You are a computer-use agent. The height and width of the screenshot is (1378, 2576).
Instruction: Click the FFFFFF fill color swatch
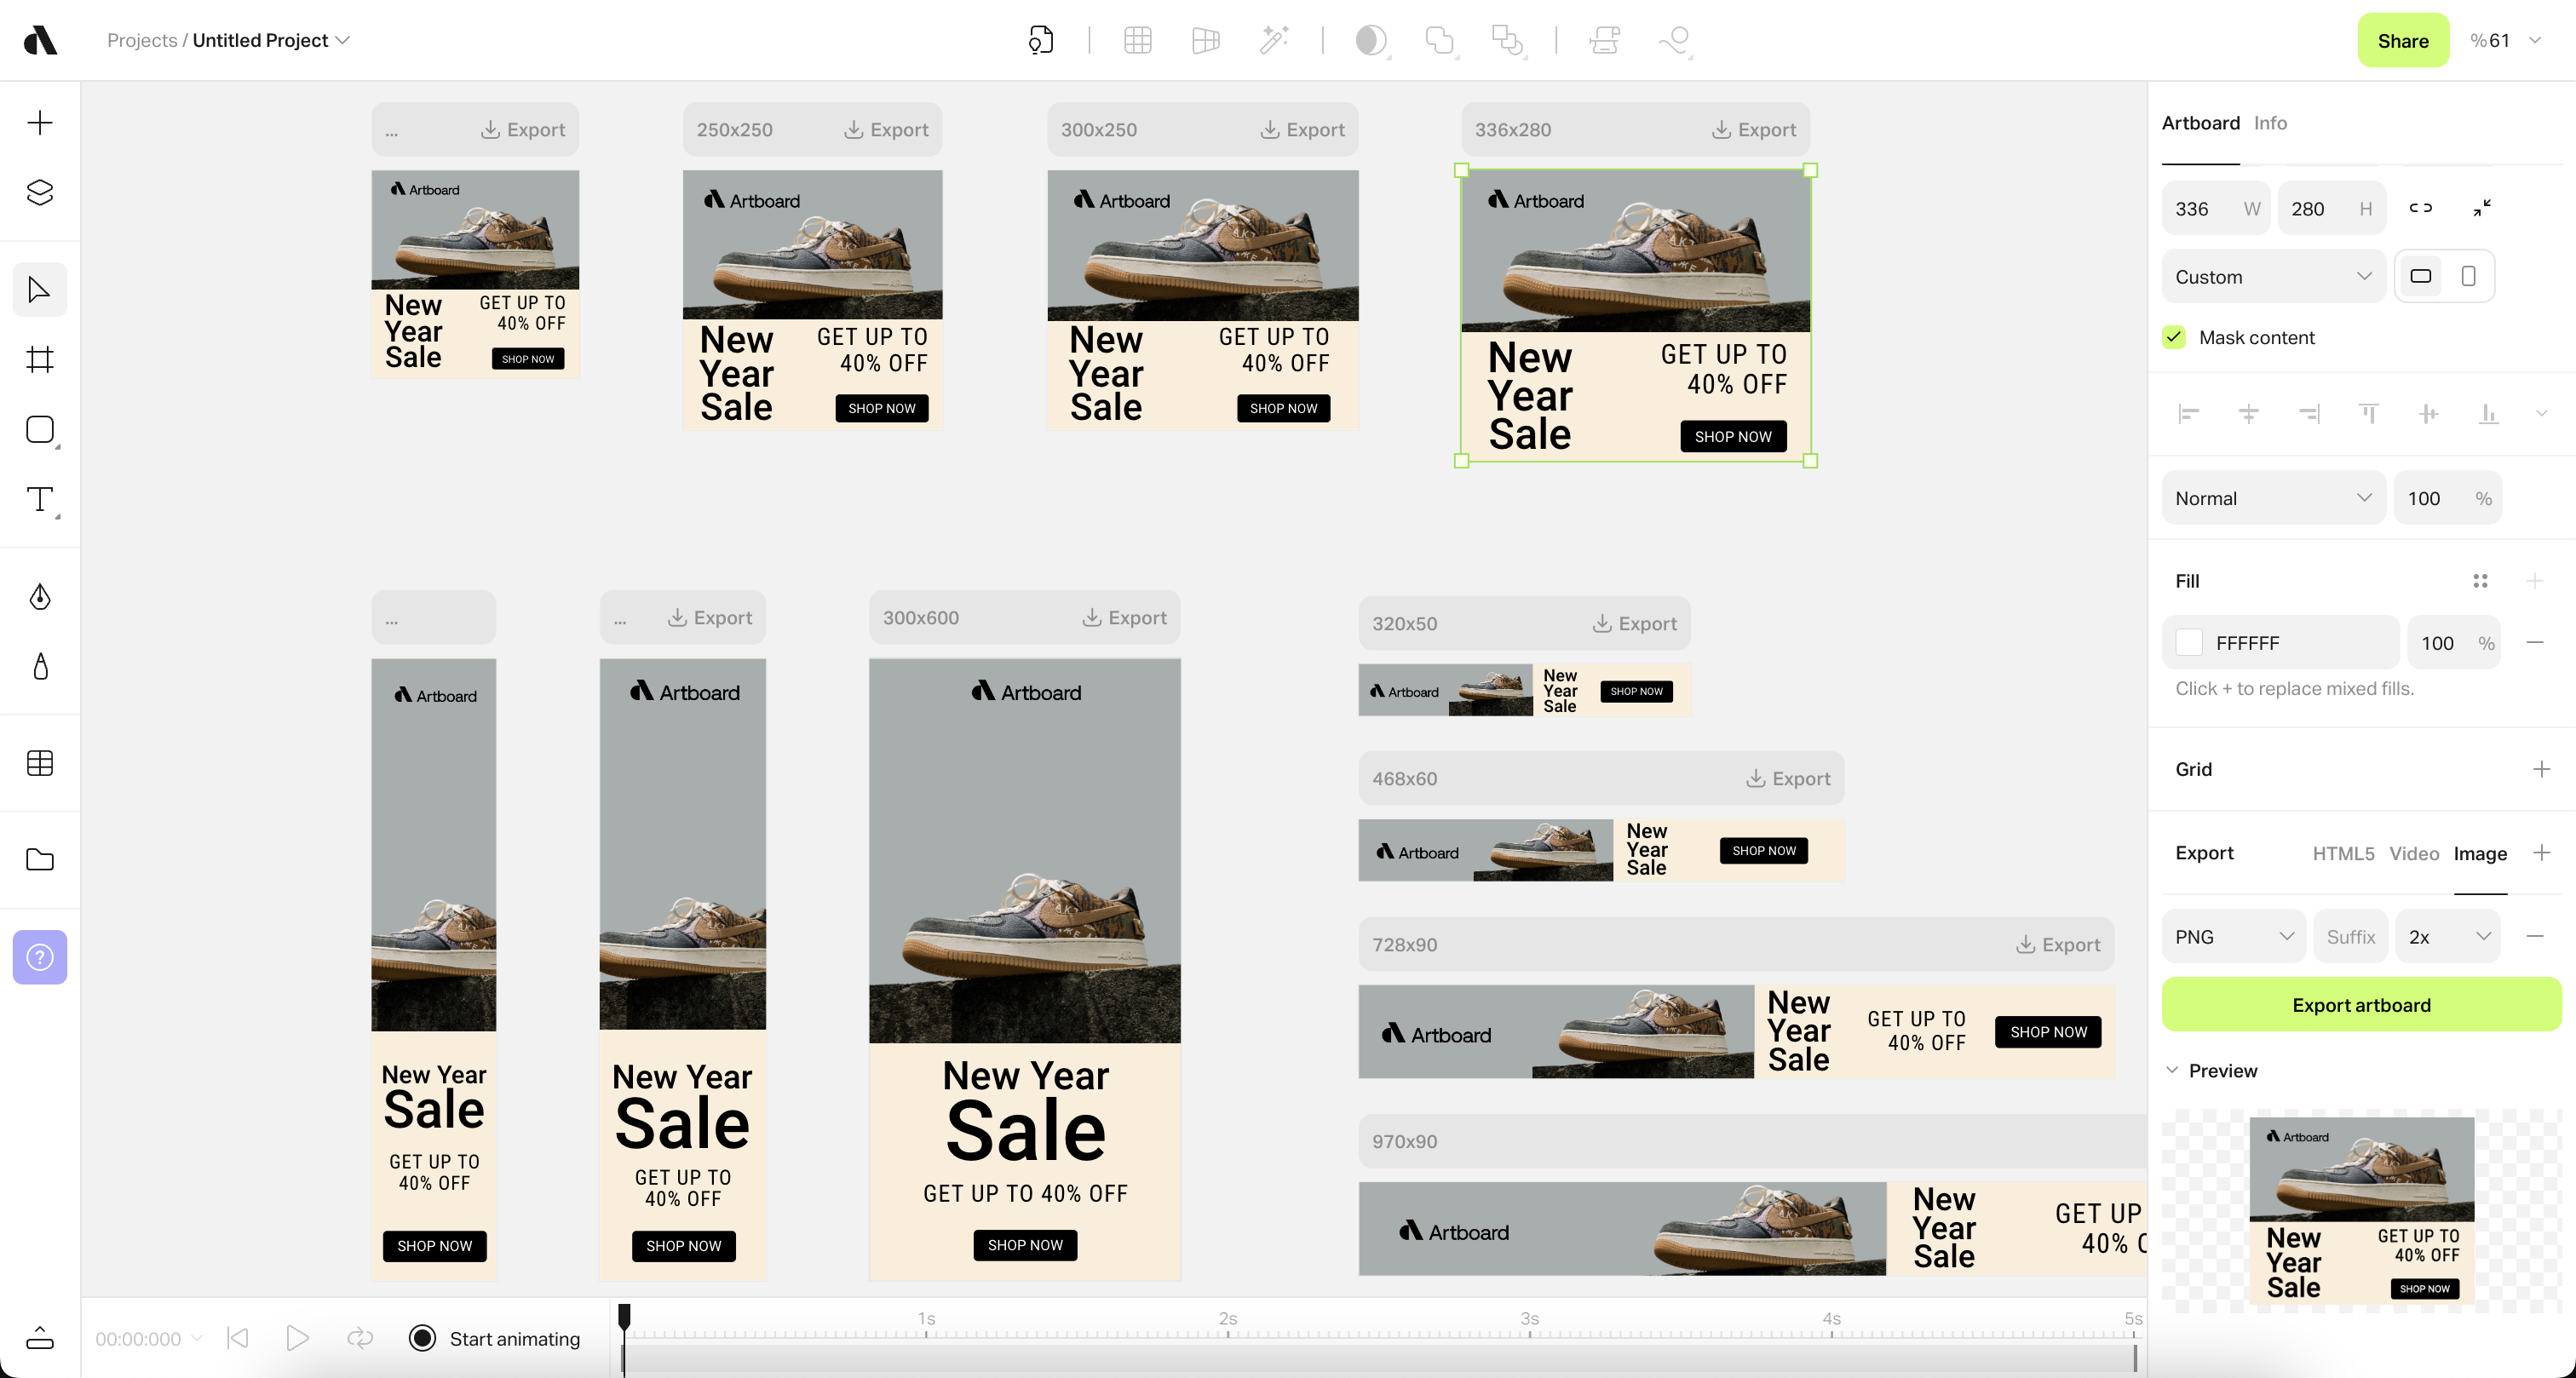click(x=2189, y=643)
